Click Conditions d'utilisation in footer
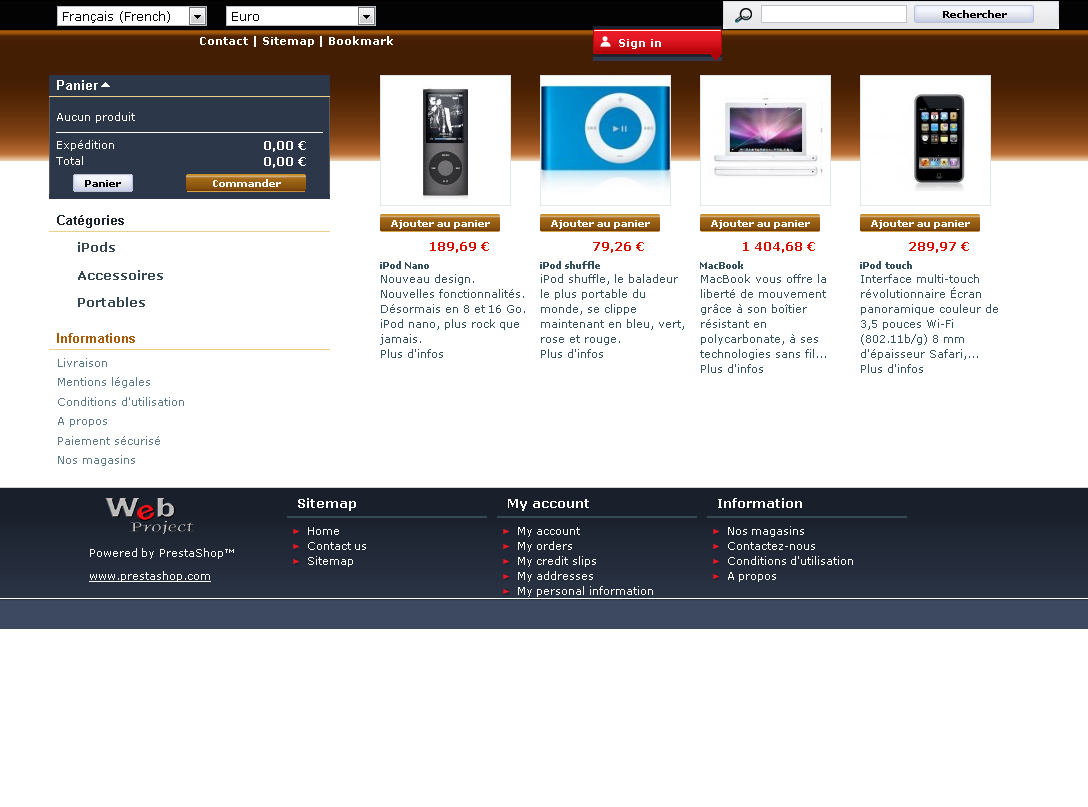Image resolution: width=1088 pixels, height=807 pixels. tap(790, 561)
